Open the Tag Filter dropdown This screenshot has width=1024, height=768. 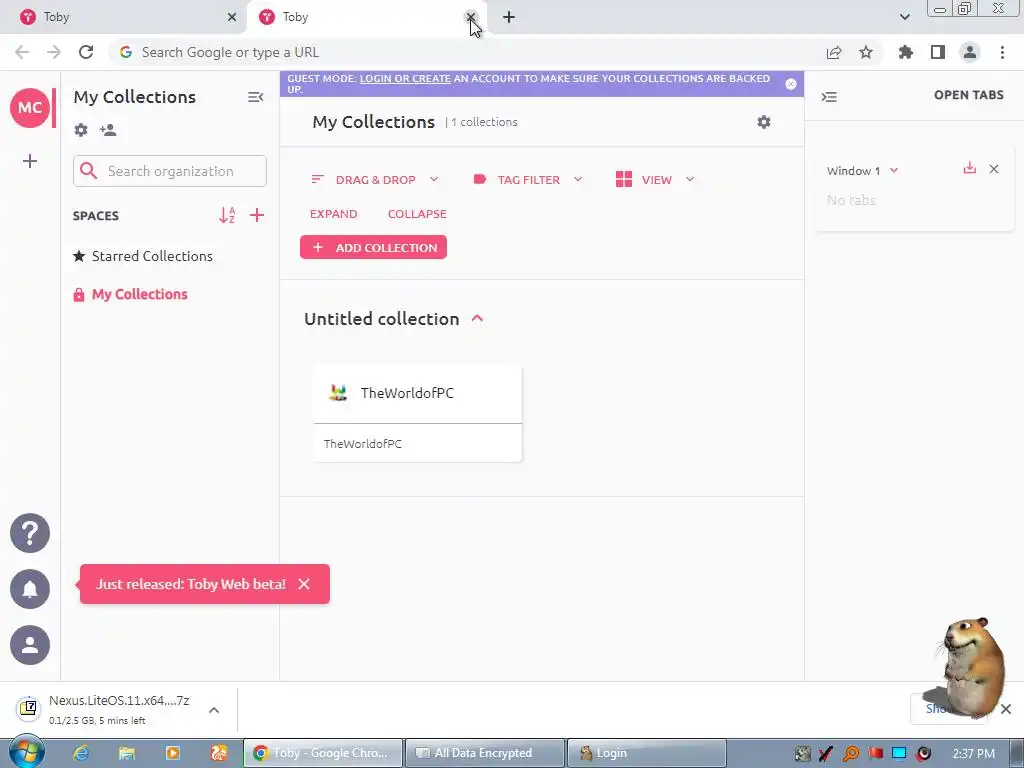528,180
